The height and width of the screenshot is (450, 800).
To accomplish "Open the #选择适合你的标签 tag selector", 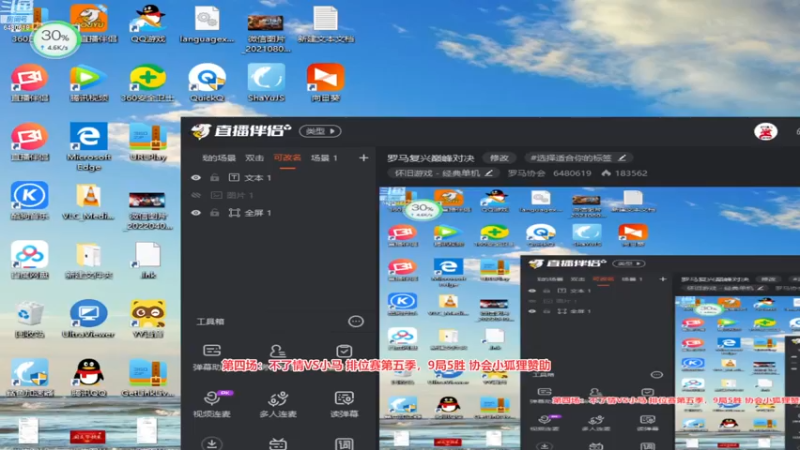I will coord(578,158).
